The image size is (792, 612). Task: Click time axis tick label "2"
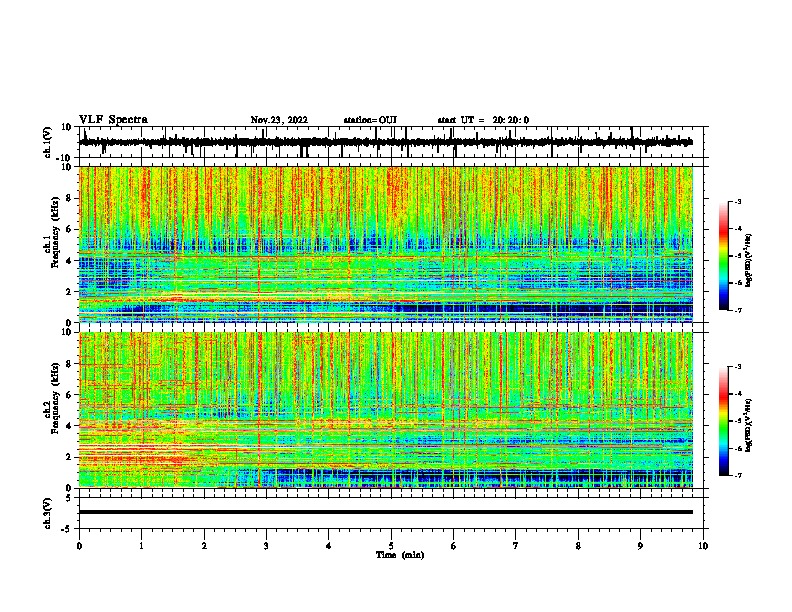204,546
